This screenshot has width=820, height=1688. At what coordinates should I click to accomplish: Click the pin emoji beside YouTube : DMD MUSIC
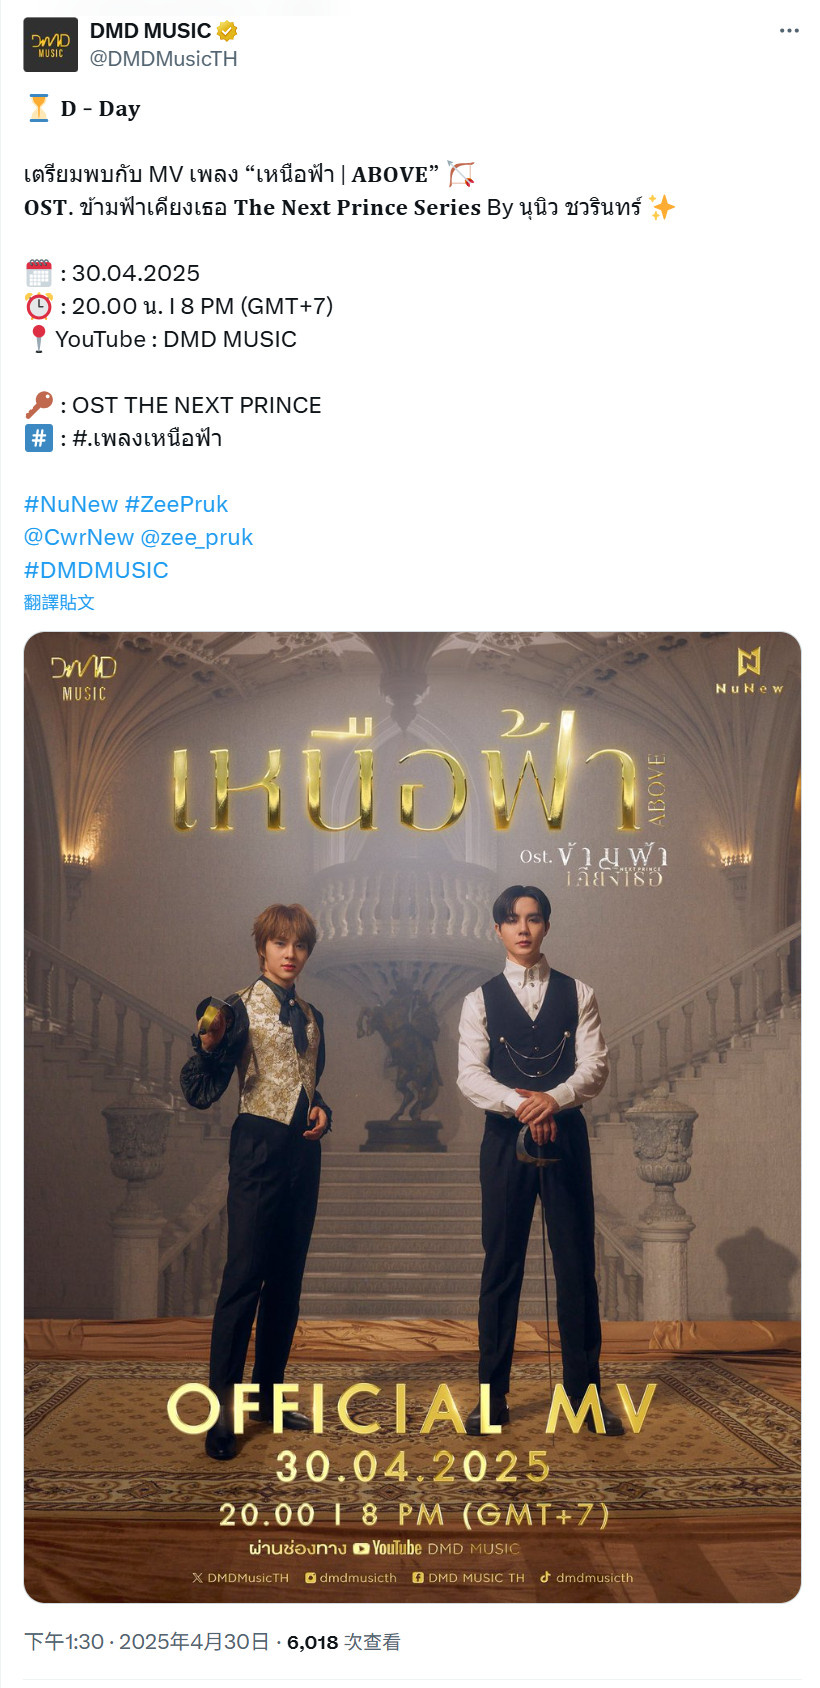click(x=38, y=339)
